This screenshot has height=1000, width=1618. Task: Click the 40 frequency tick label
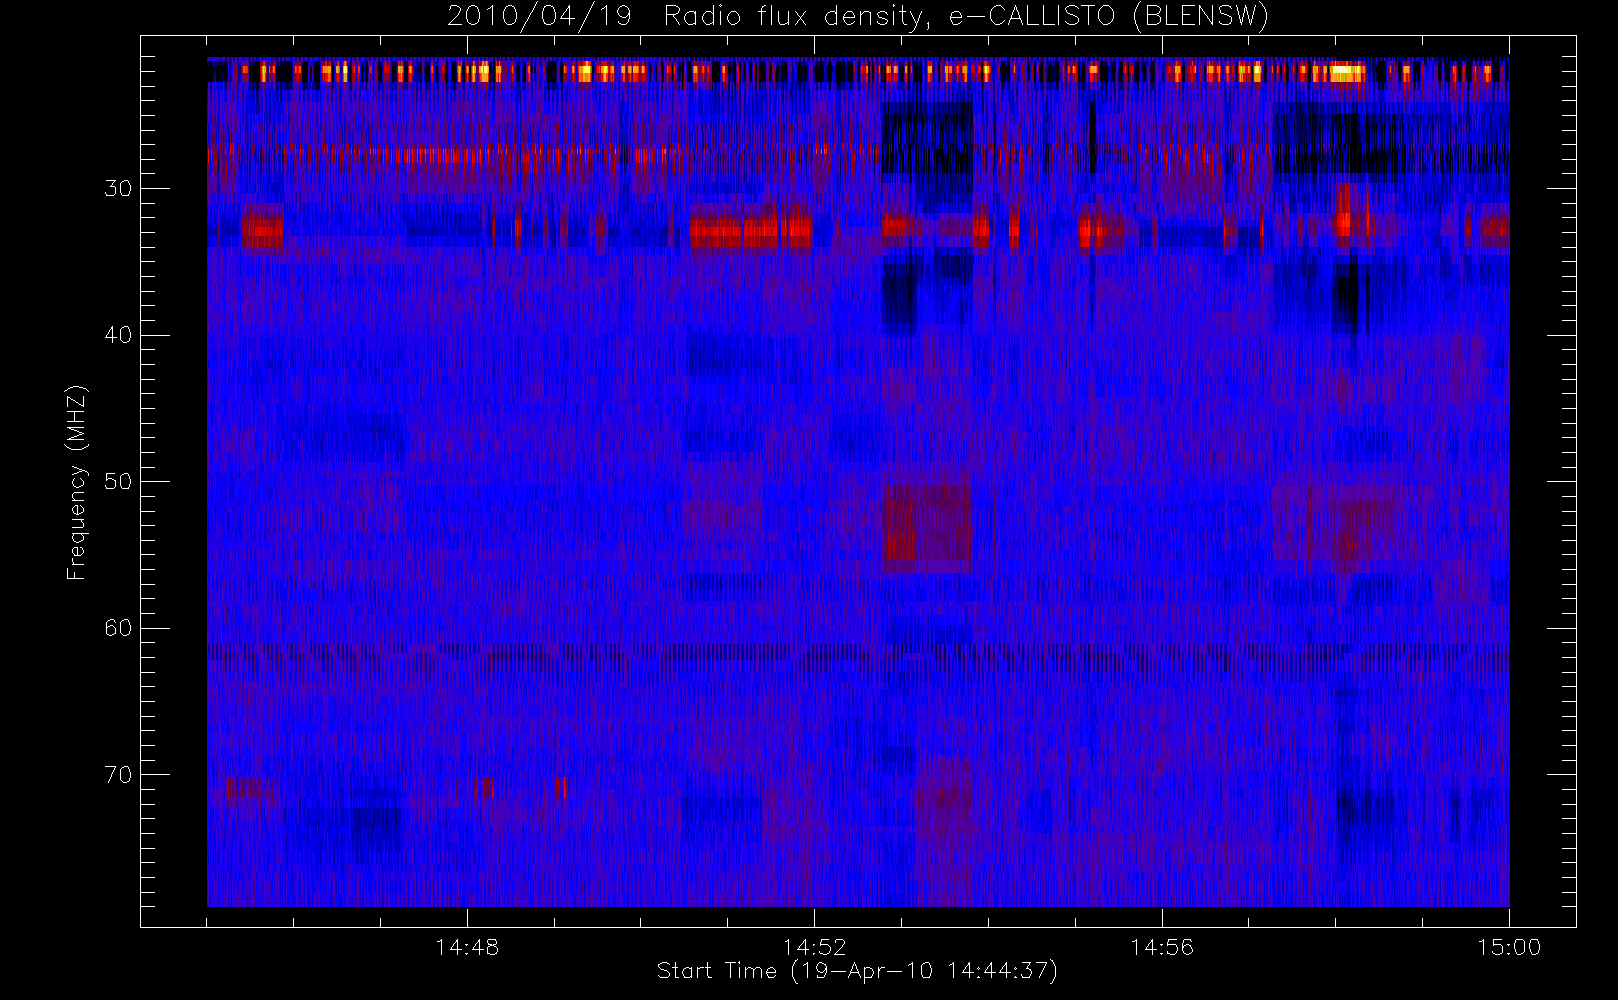pyautogui.click(x=118, y=335)
